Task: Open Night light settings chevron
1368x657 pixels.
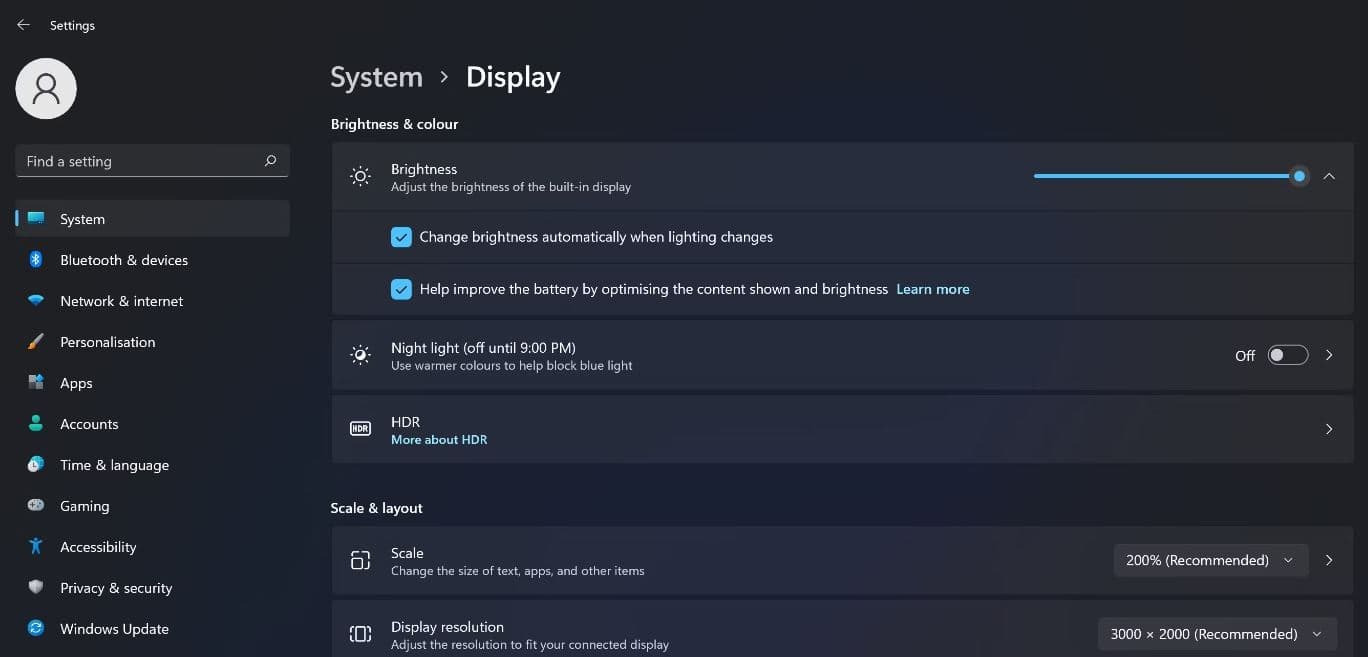Action: pyautogui.click(x=1329, y=355)
